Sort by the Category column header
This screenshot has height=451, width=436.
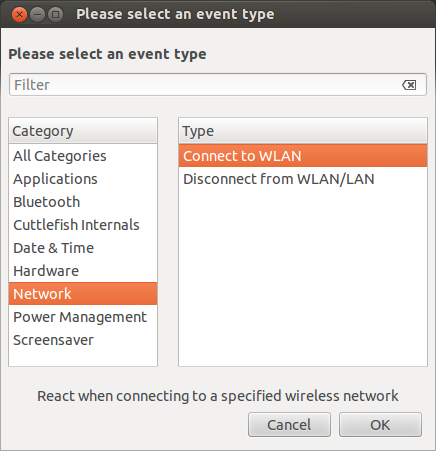(x=83, y=131)
